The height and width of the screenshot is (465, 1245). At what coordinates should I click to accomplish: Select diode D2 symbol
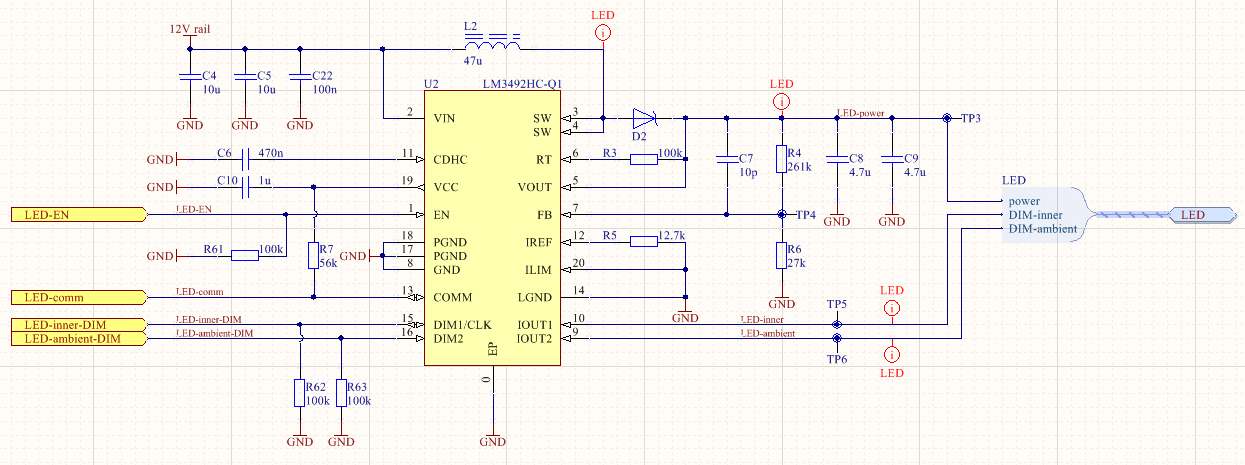point(643,118)
